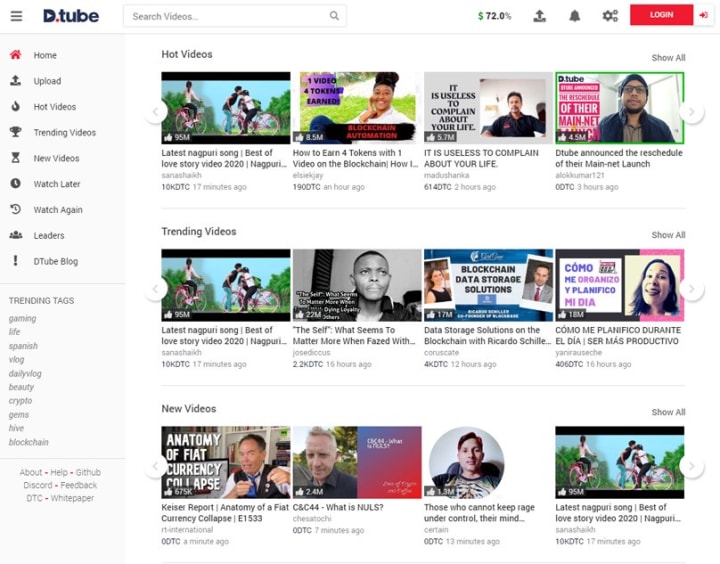
Task: Click uploader name rt-international
Action: point(187,530)
